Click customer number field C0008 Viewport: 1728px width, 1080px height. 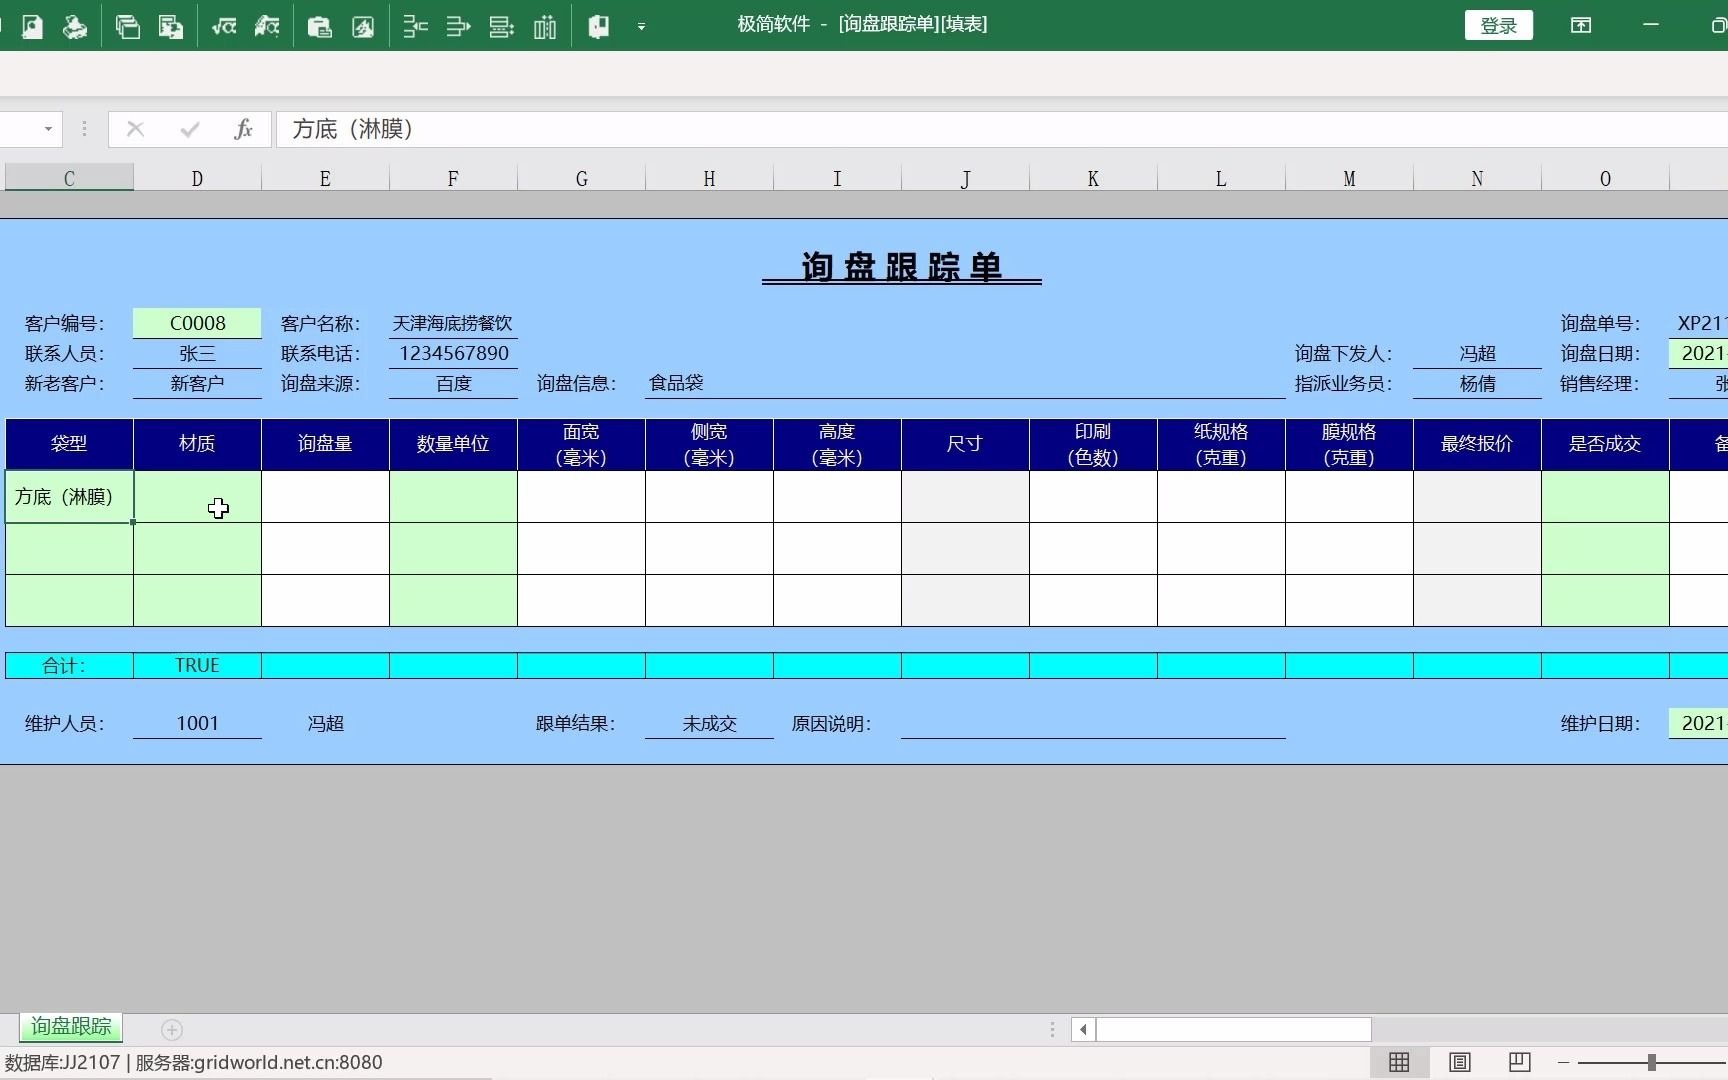coord(197,323)
